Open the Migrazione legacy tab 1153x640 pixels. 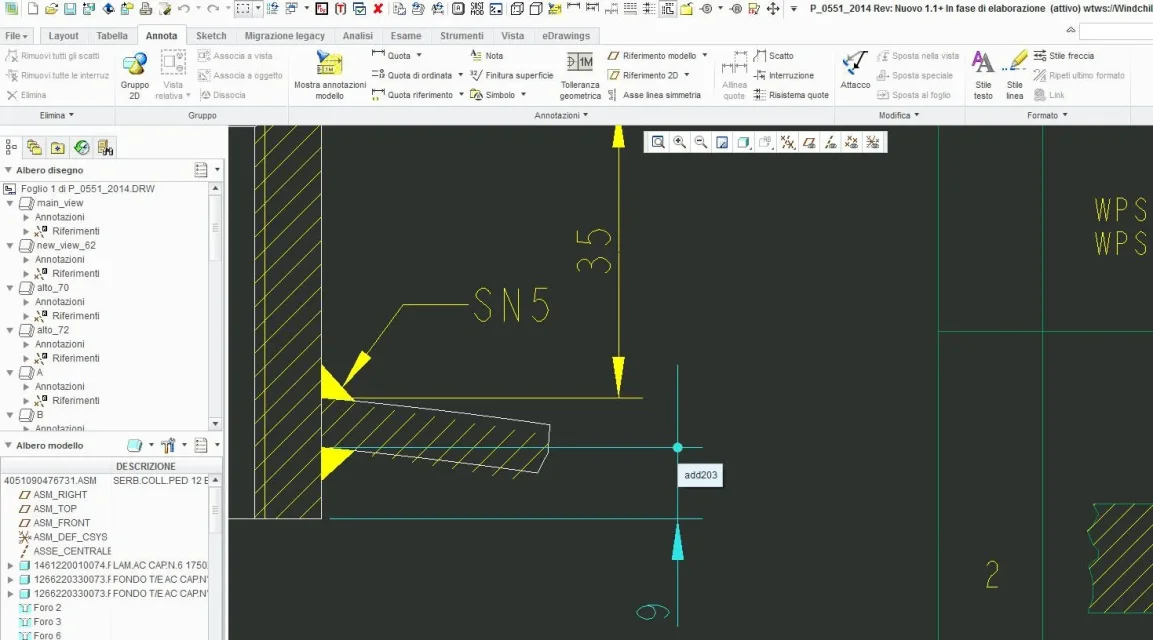tap(285, 35)
